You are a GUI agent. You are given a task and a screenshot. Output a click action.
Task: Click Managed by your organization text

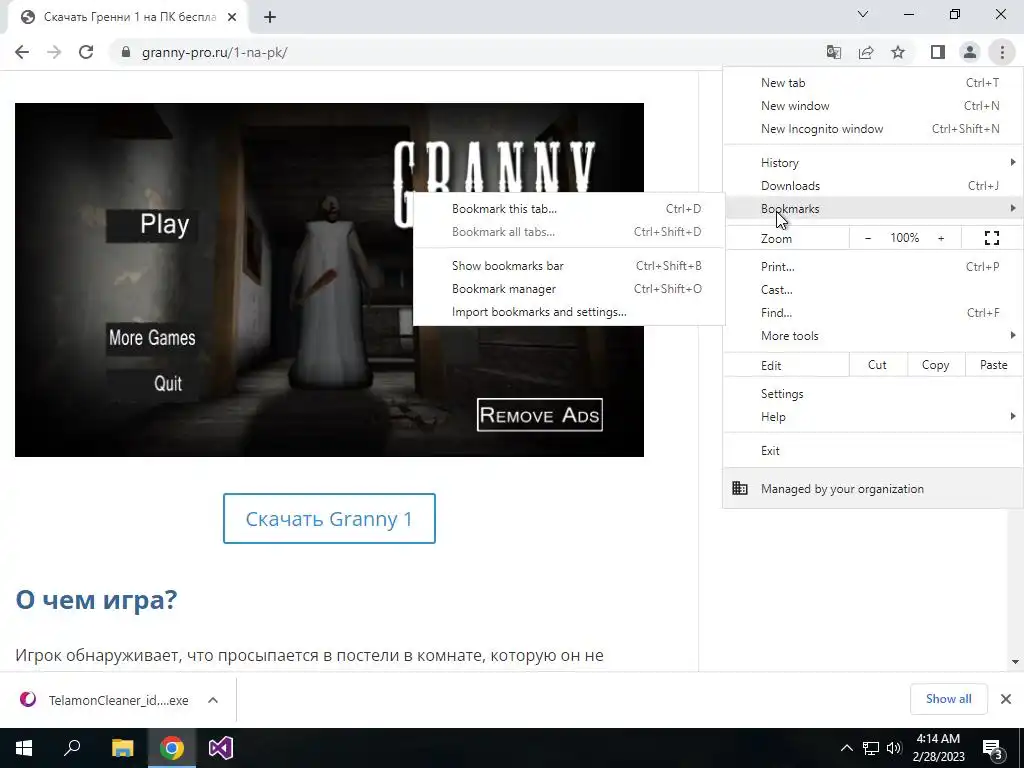(842, 488)
